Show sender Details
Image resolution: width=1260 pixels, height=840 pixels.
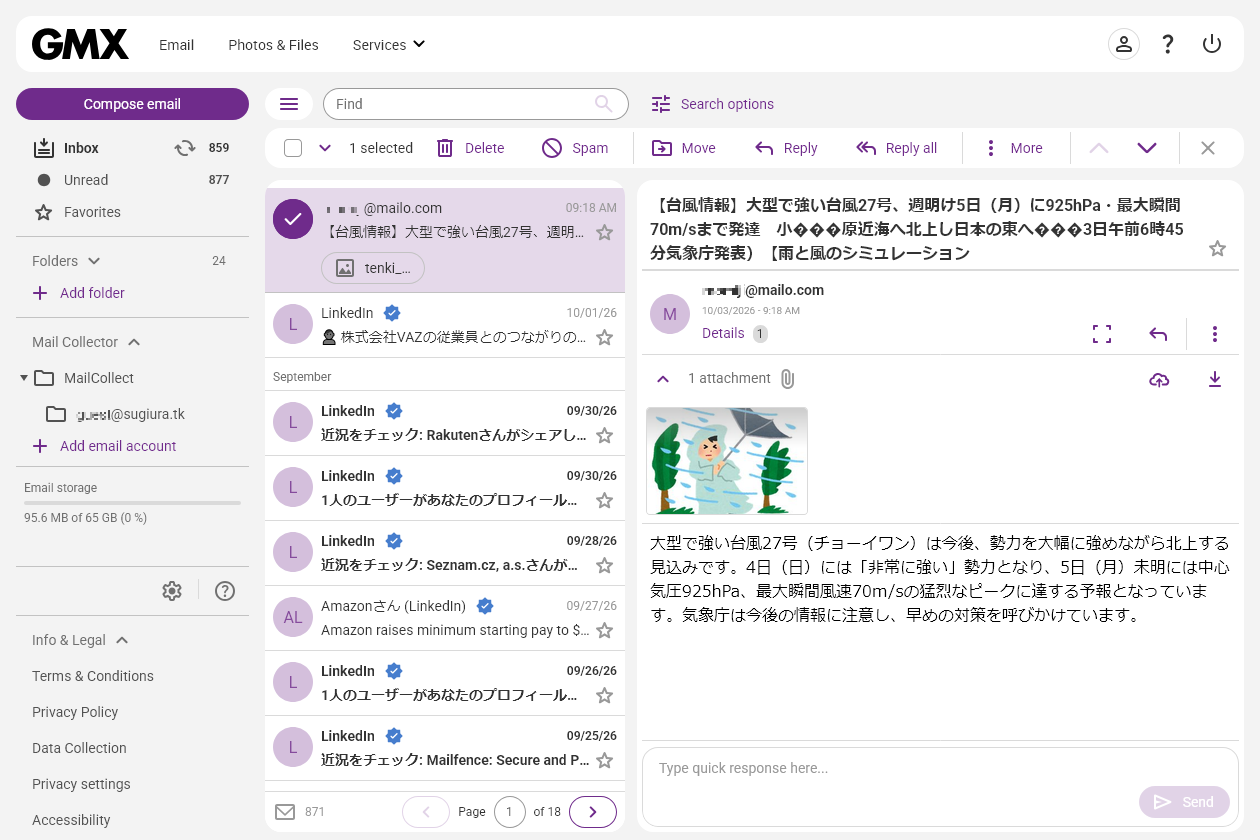click(x=723, y=333)
